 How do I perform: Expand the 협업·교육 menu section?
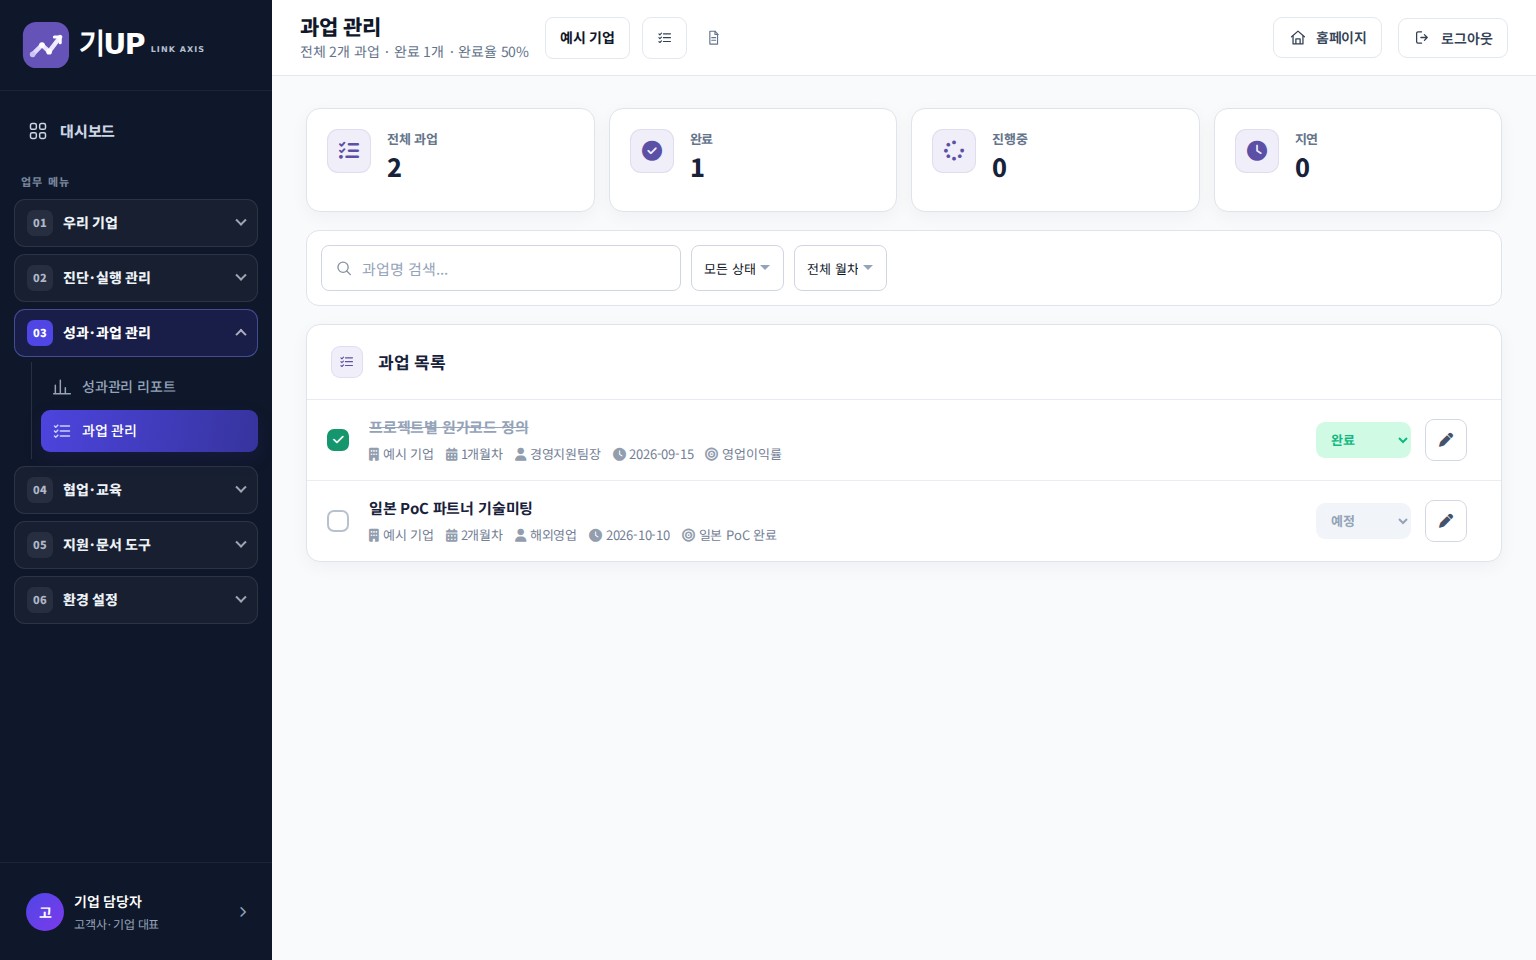point(136,490)
